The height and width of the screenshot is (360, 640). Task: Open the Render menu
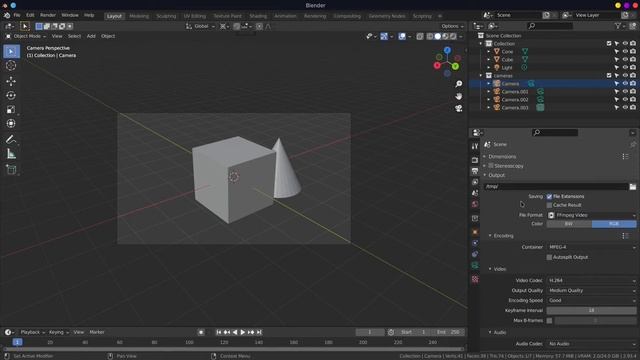click(48, 15)
